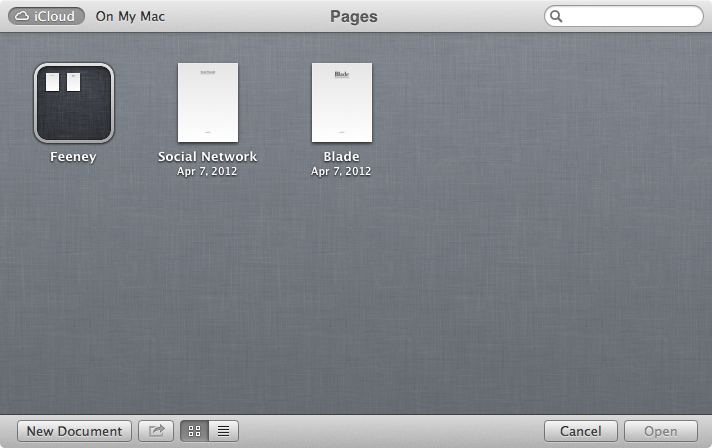
Task: Click the Open button
Action: coord(660,431)
